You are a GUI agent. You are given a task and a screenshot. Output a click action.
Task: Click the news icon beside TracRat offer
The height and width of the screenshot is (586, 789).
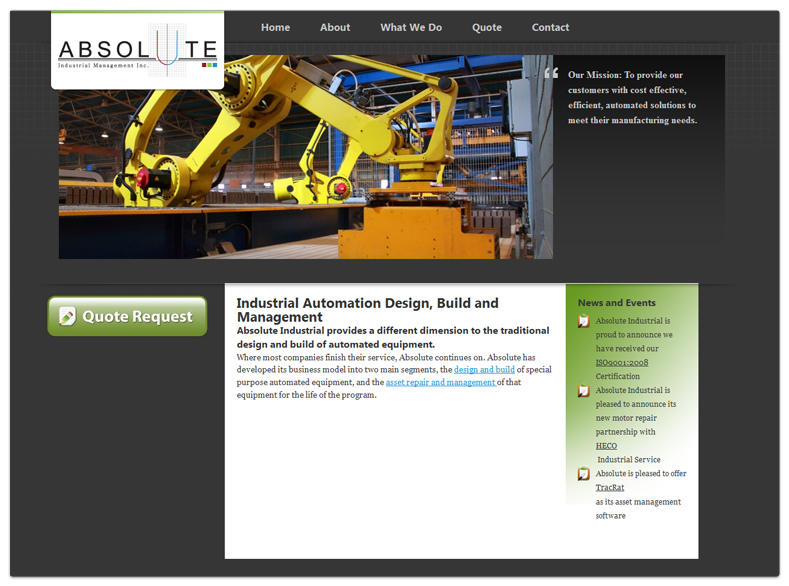tap(584, 474)
